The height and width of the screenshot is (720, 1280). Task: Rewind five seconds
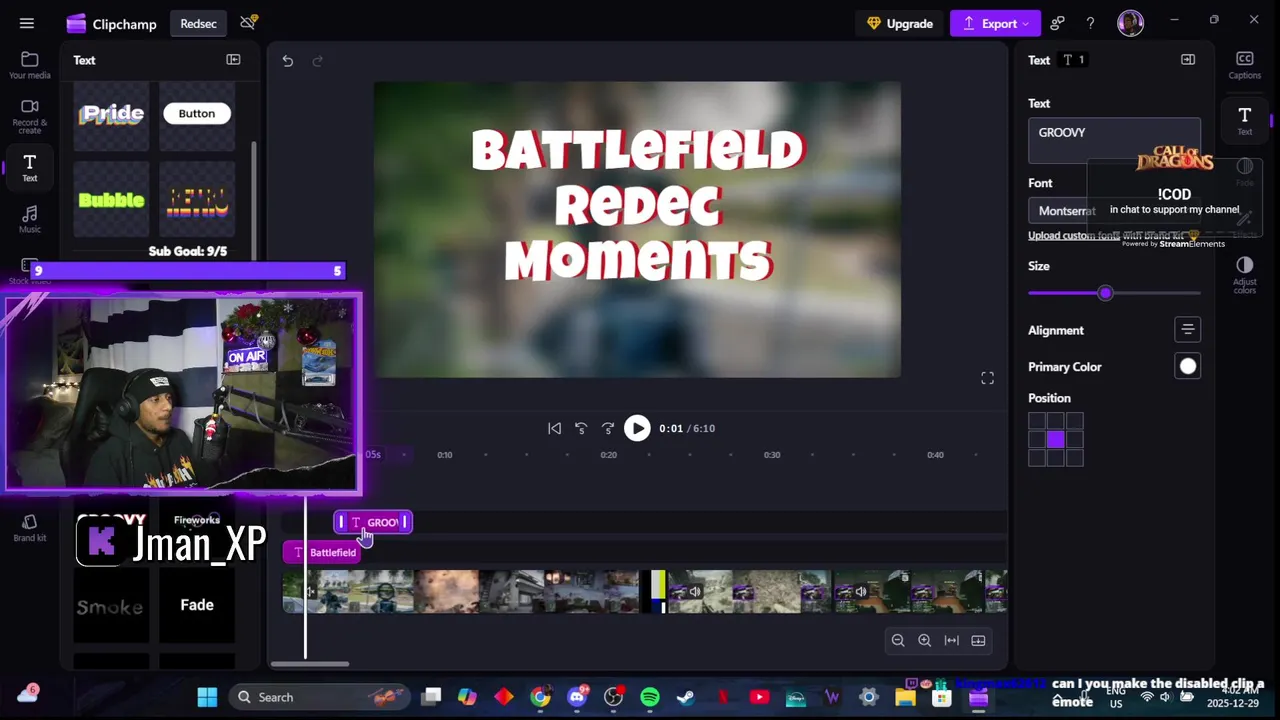click(x=581, y=428)
